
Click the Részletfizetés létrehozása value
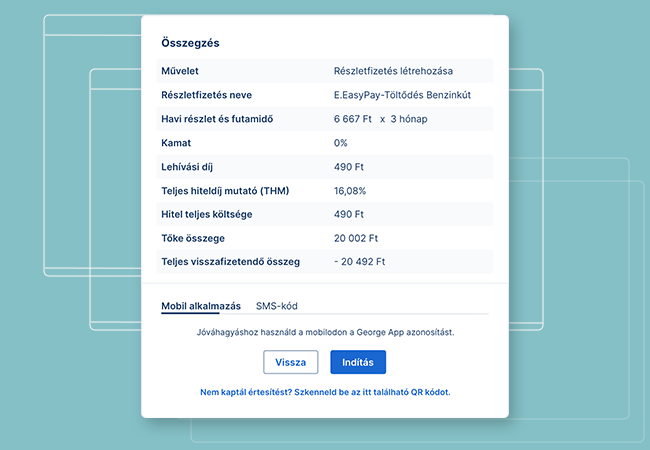point(393,71)
